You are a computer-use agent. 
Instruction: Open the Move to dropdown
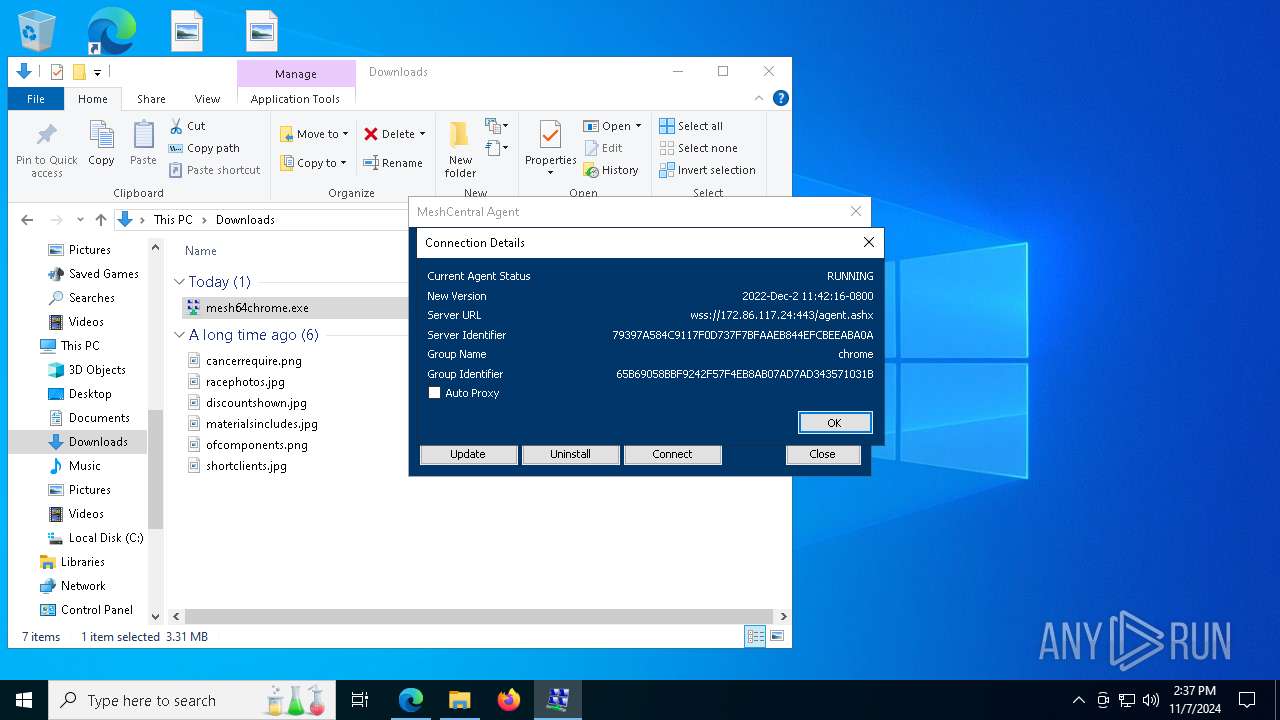(x=314, y=134)
